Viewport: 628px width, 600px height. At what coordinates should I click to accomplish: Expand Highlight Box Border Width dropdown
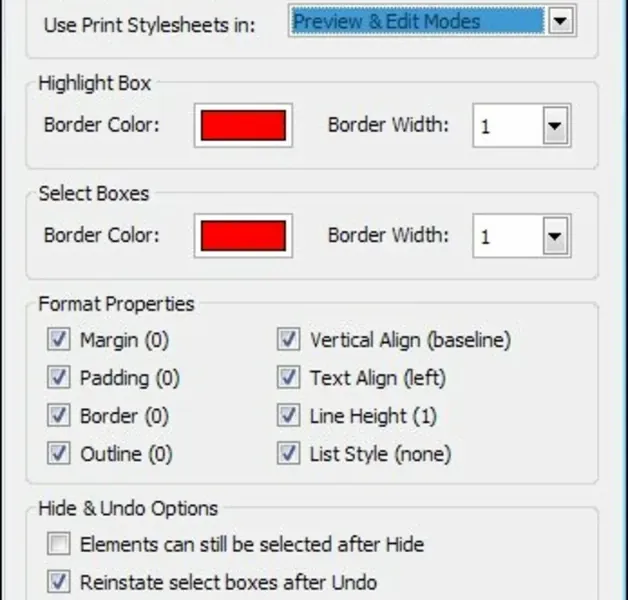[x=555, y=126]
